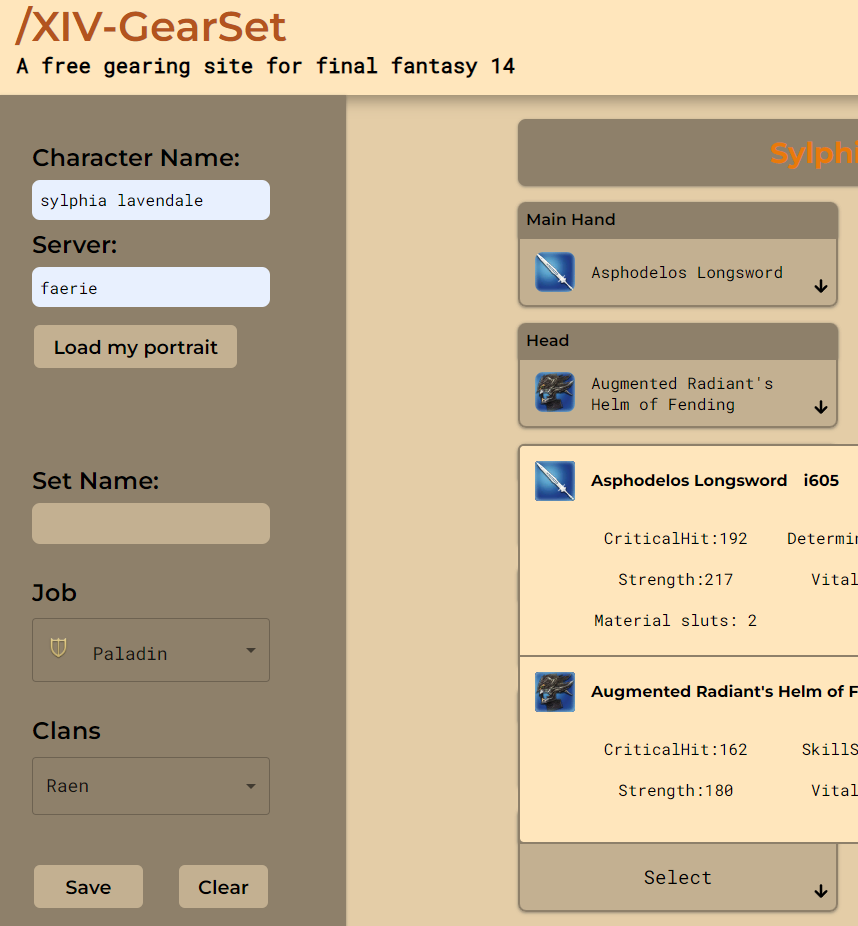Click the Asphodelos Longsword name in Main Hand slot

coord(687,273)
